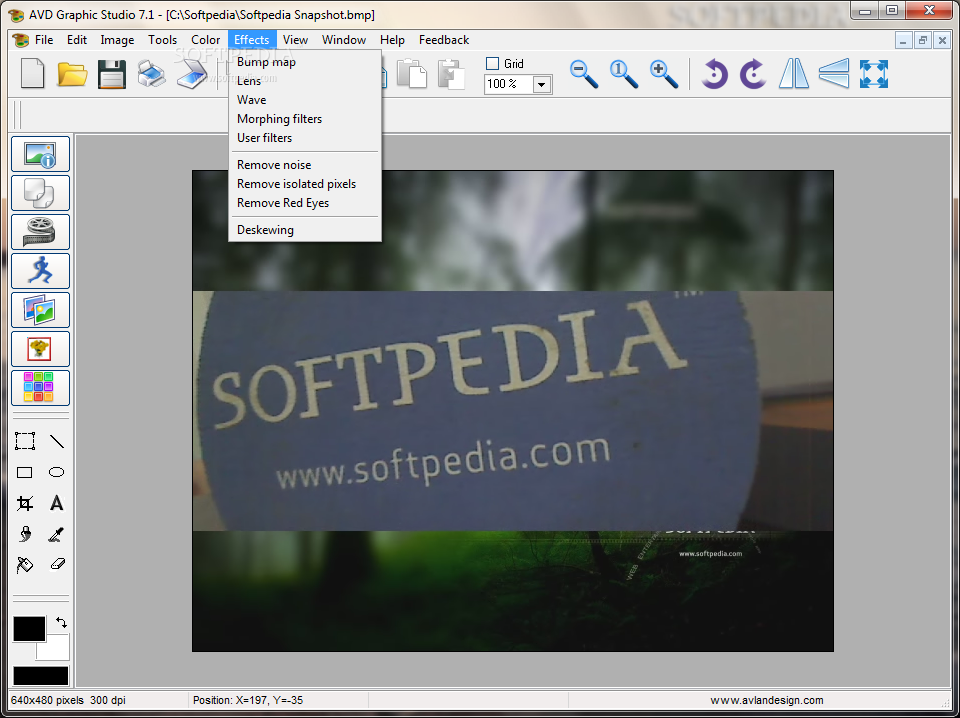
Task: Click www.avlandesign.com in status bar
Action: [x=767, y=700]
